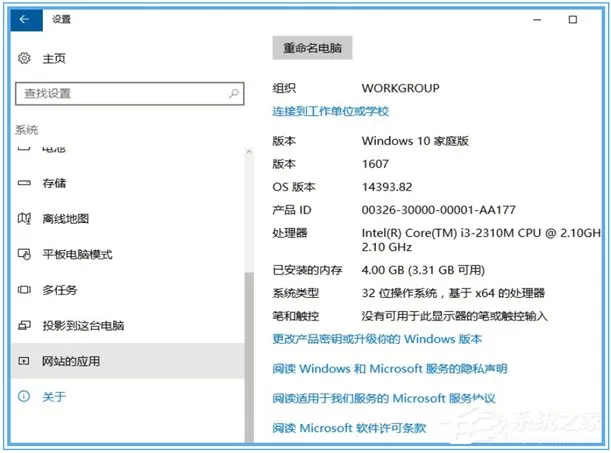This screenshot has height=453, width=611.
Task: Focus the 查找设置 search field
Action: (130, 93)
